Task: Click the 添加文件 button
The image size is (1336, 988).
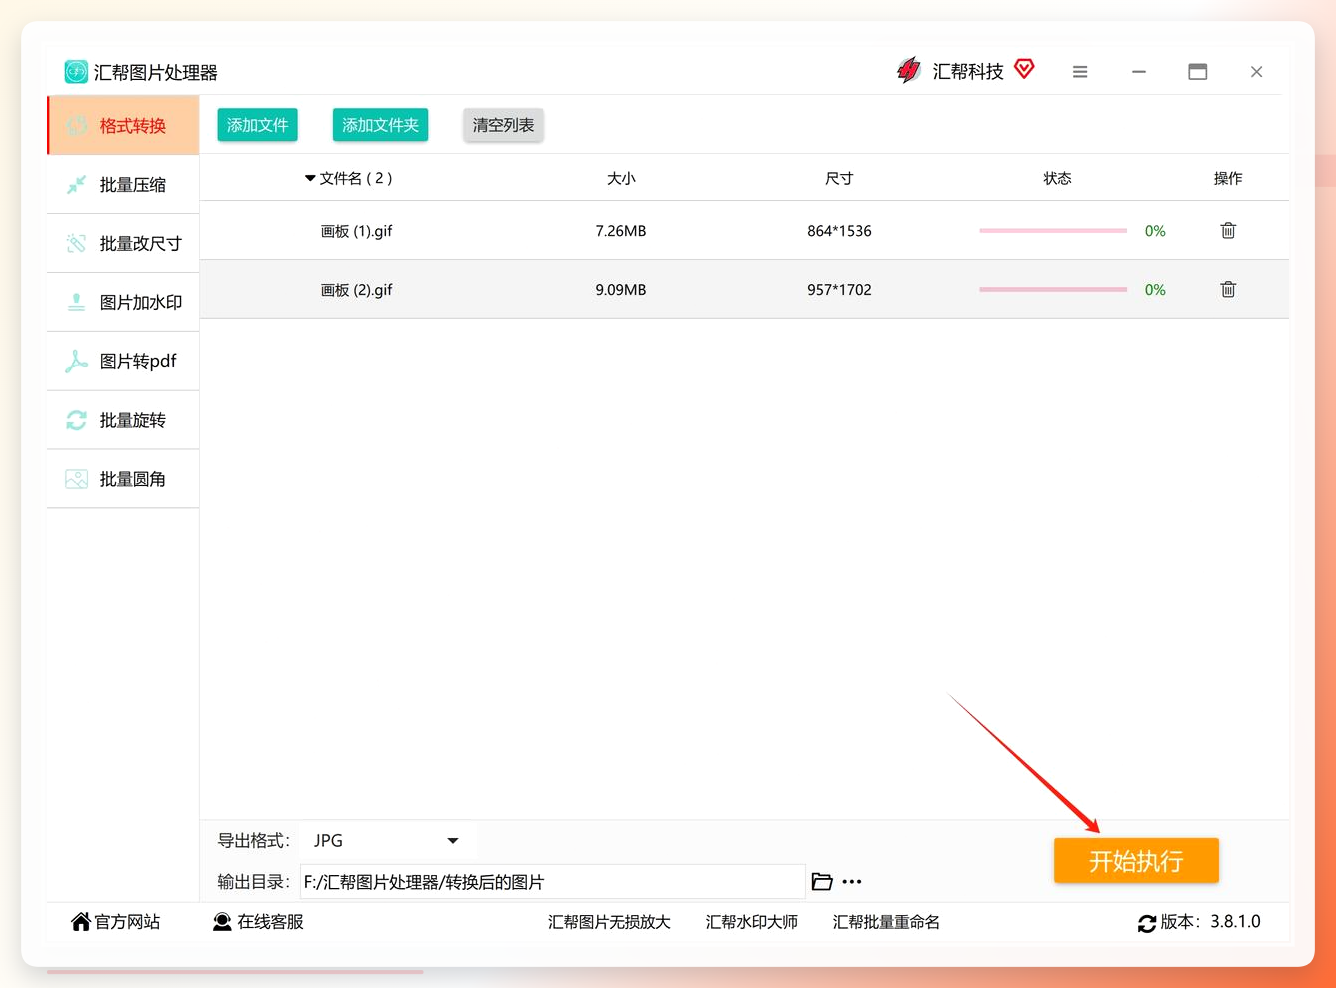Action: point(258,125)
